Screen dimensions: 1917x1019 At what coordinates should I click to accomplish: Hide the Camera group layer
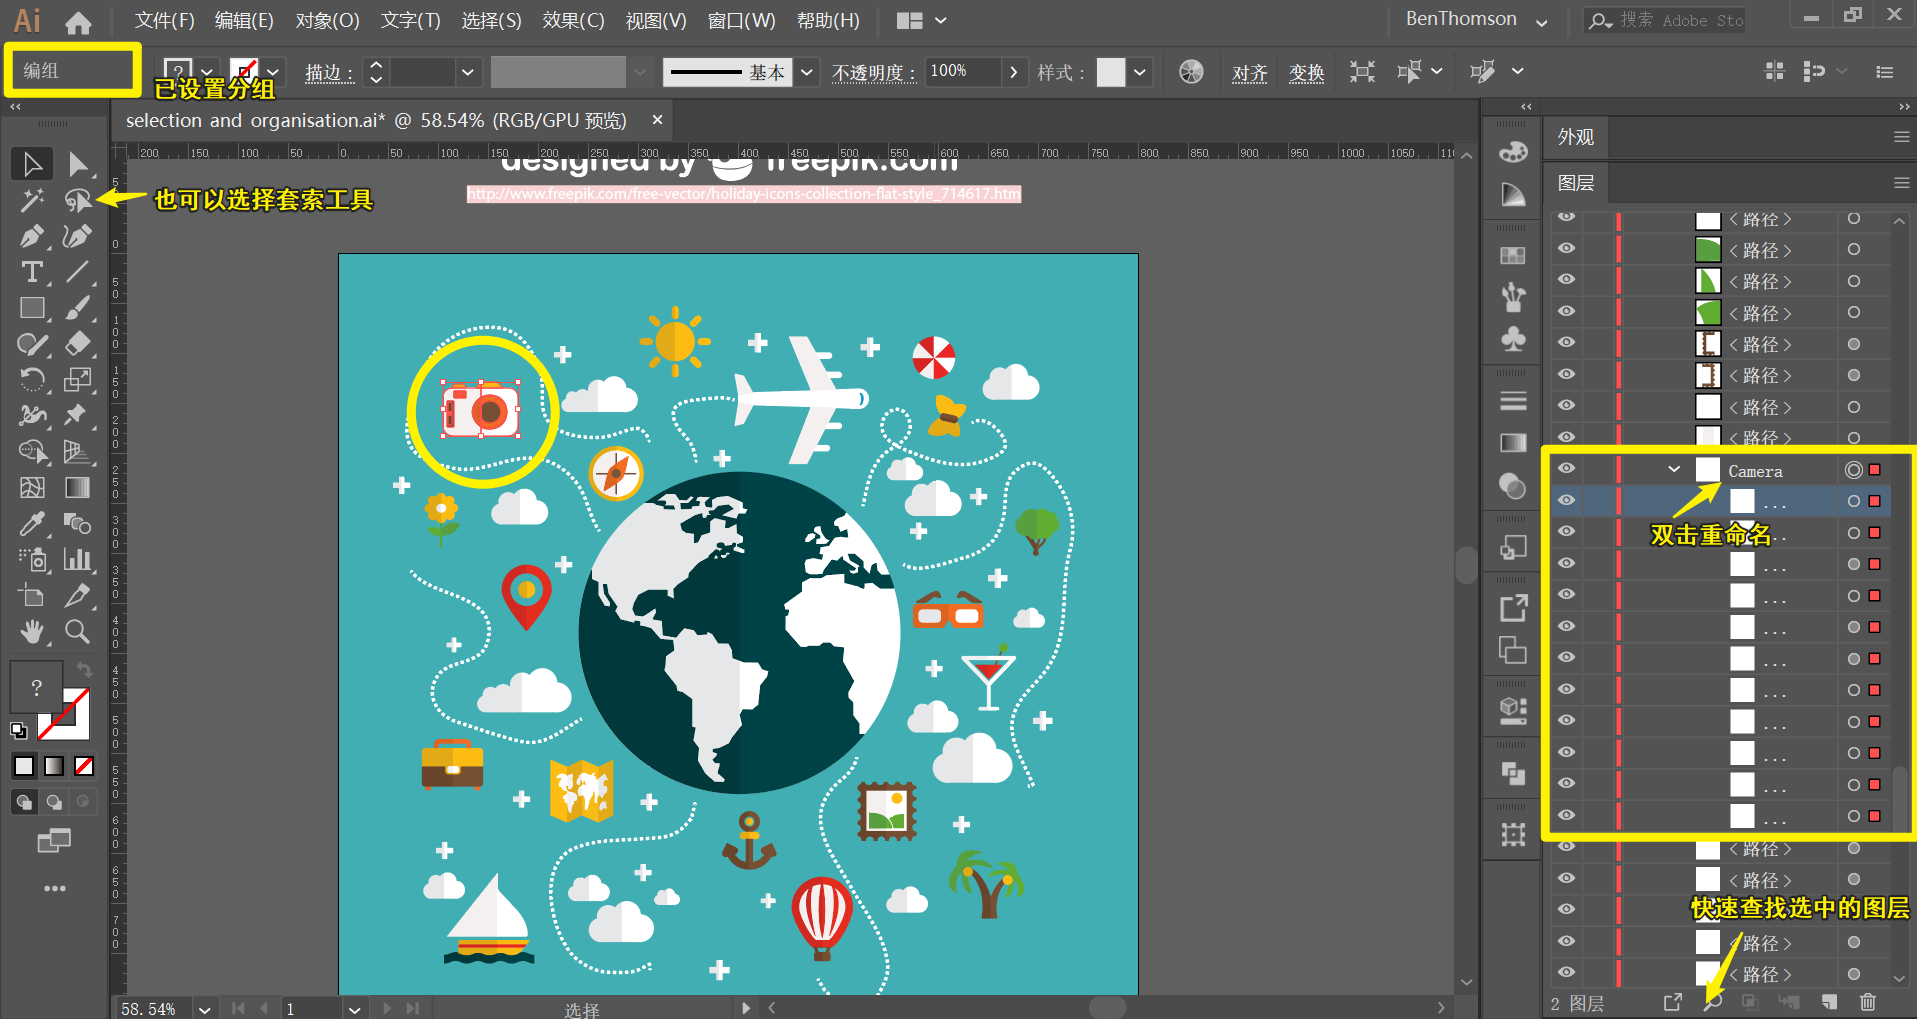click(x=1566, y=469)
